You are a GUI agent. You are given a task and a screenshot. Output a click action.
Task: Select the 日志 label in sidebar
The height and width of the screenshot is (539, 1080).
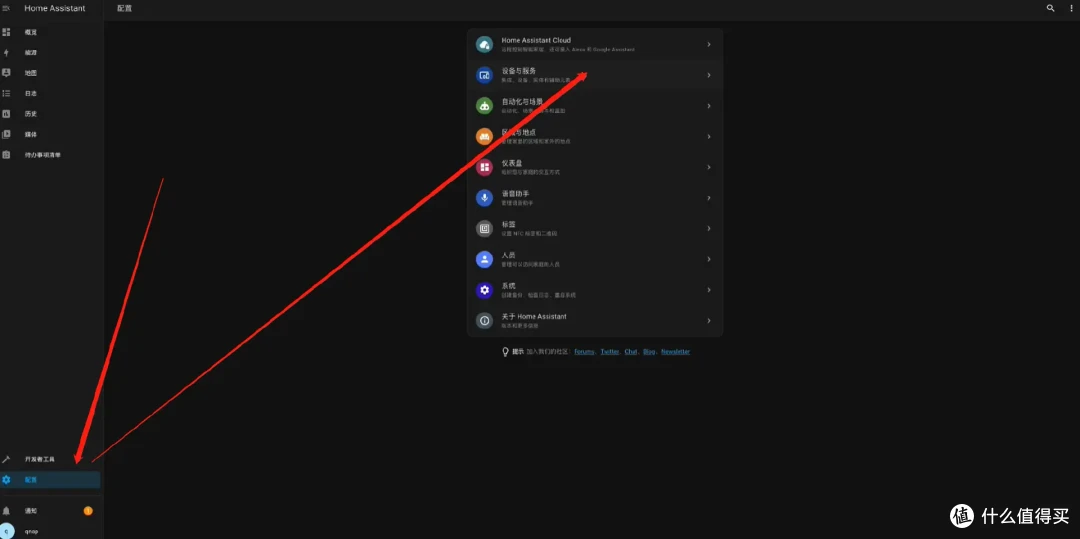click(x=31, y=94)
